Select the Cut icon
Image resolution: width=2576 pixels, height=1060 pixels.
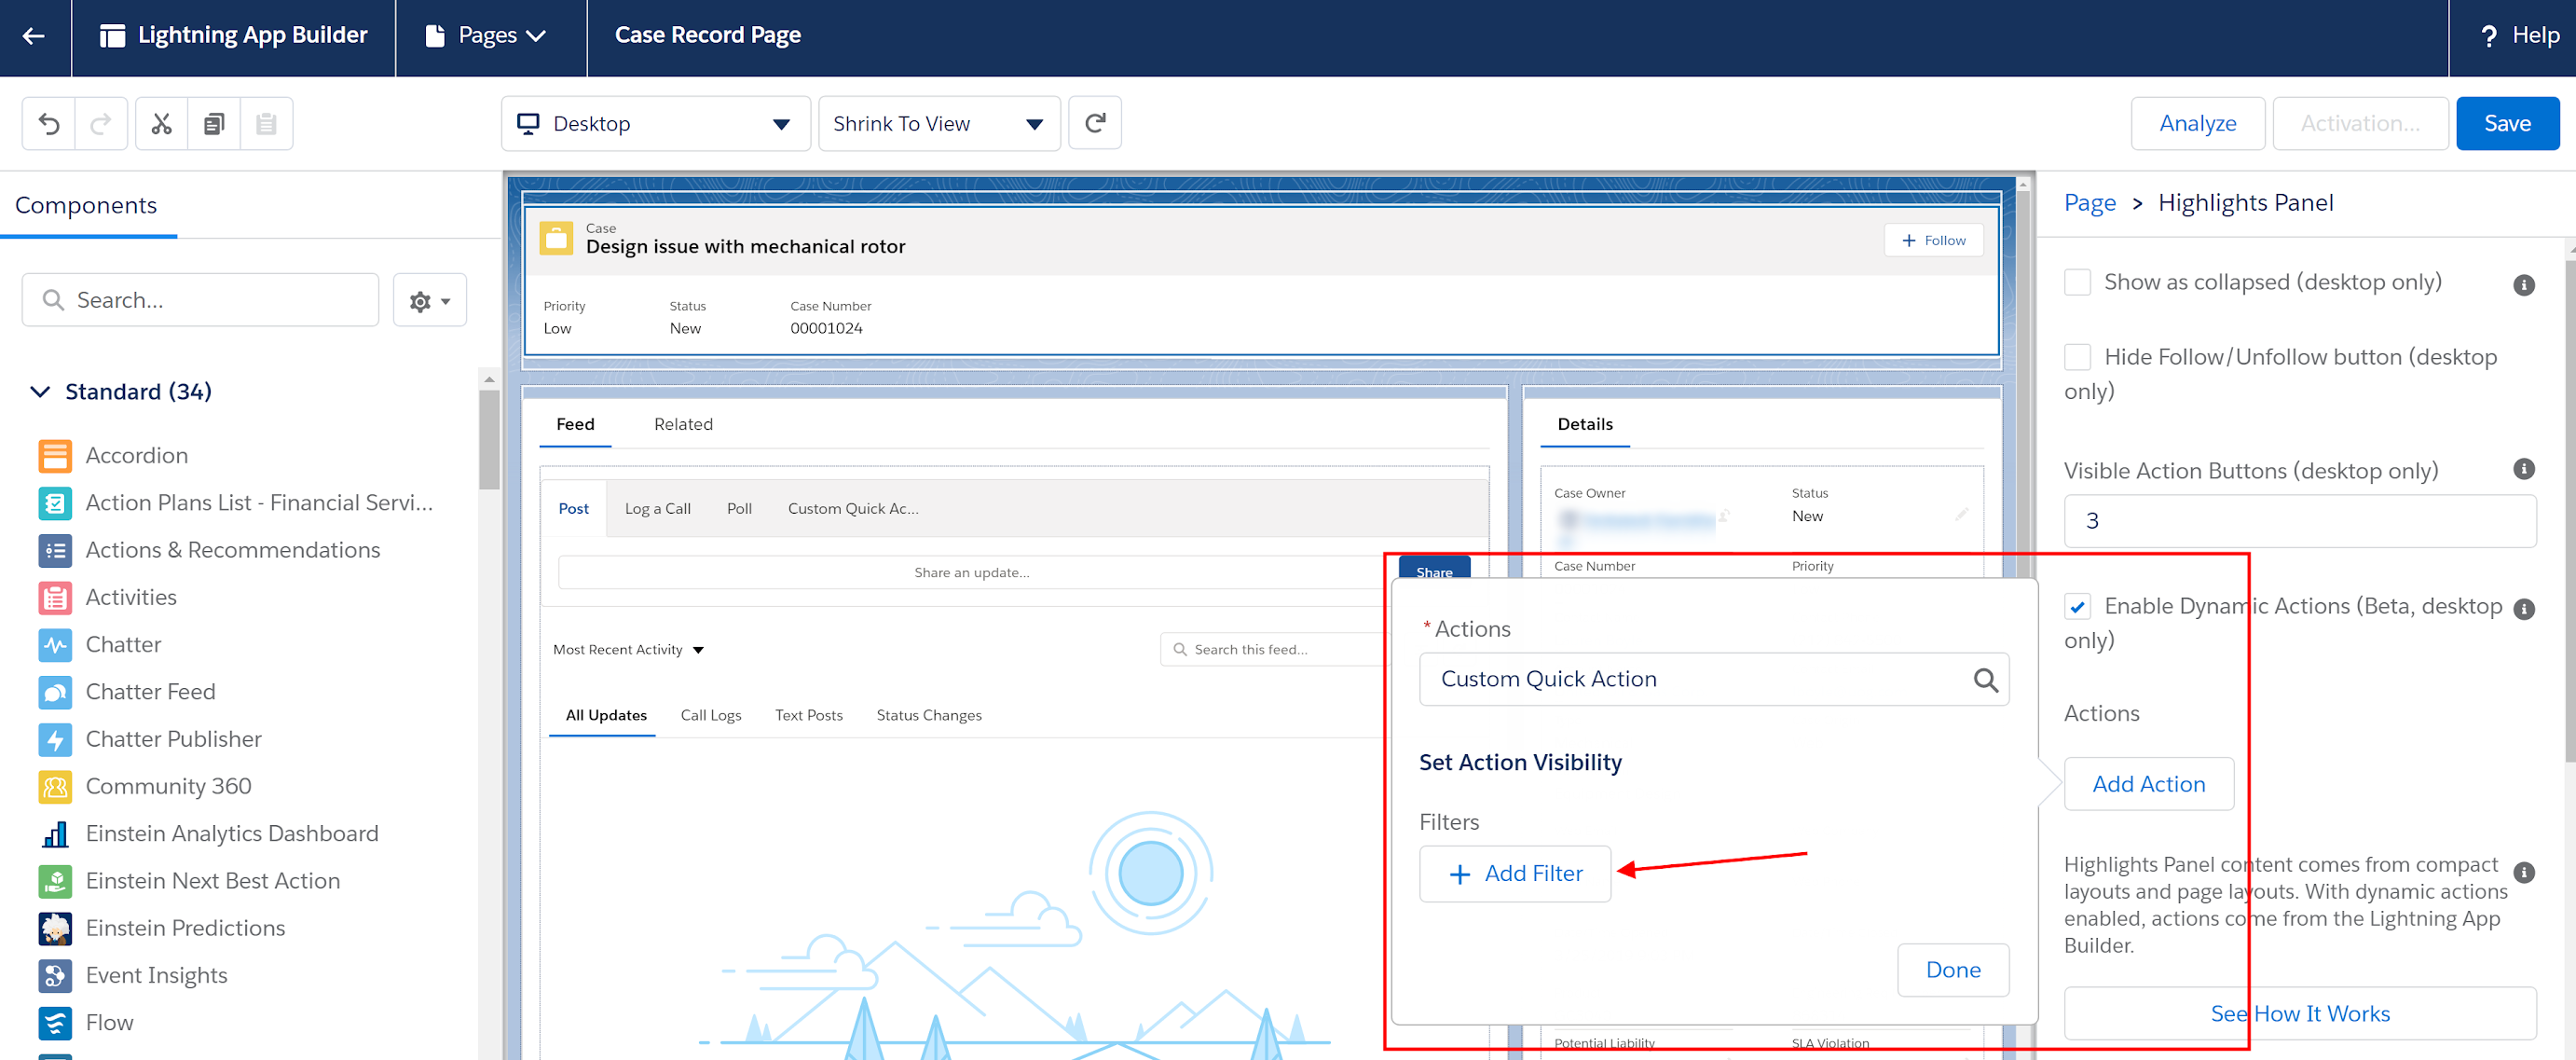162,122
